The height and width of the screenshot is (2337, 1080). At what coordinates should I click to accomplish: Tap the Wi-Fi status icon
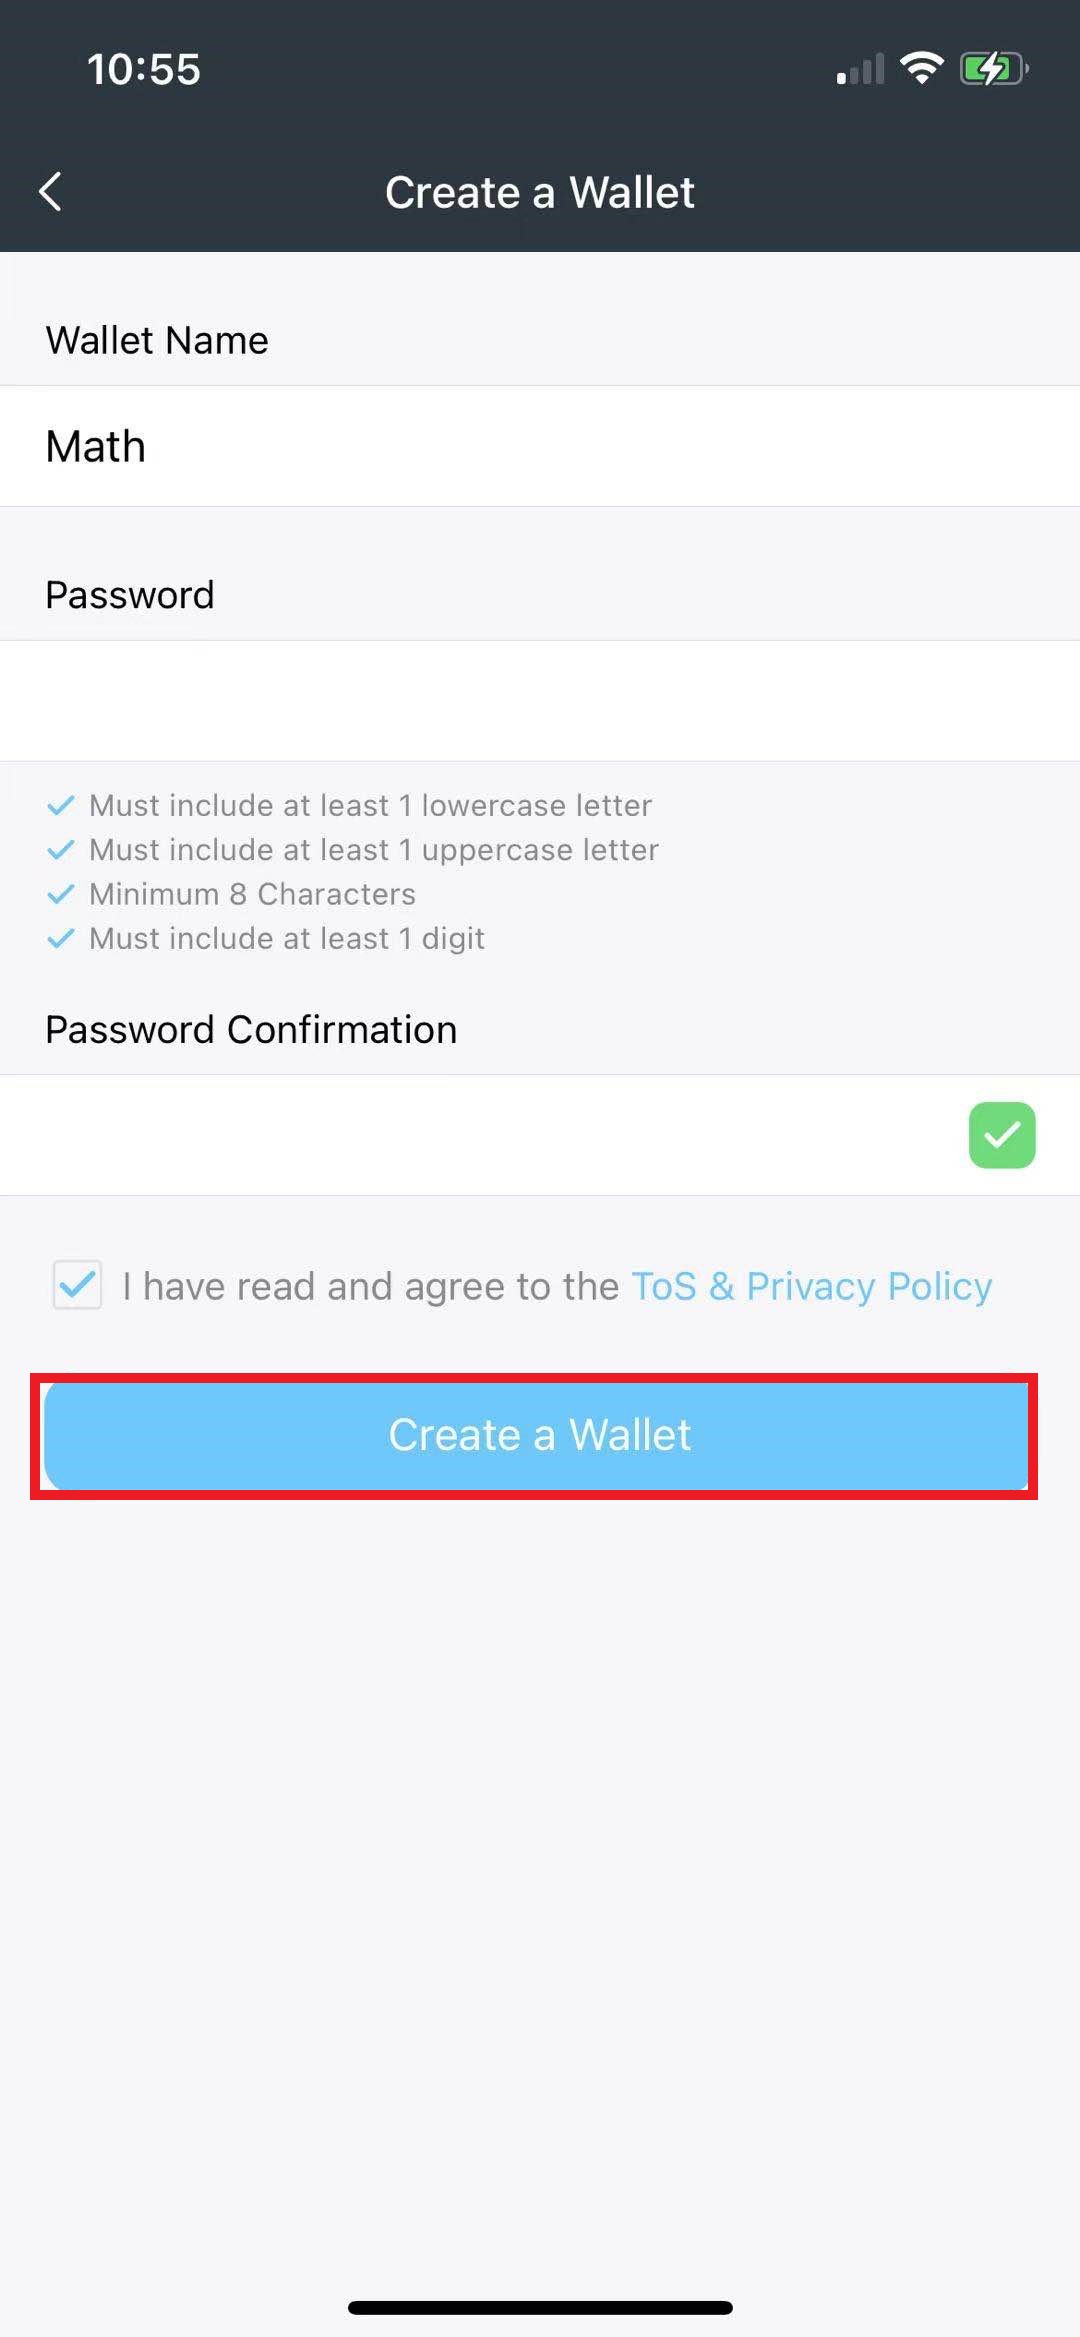tap(921, 68)
